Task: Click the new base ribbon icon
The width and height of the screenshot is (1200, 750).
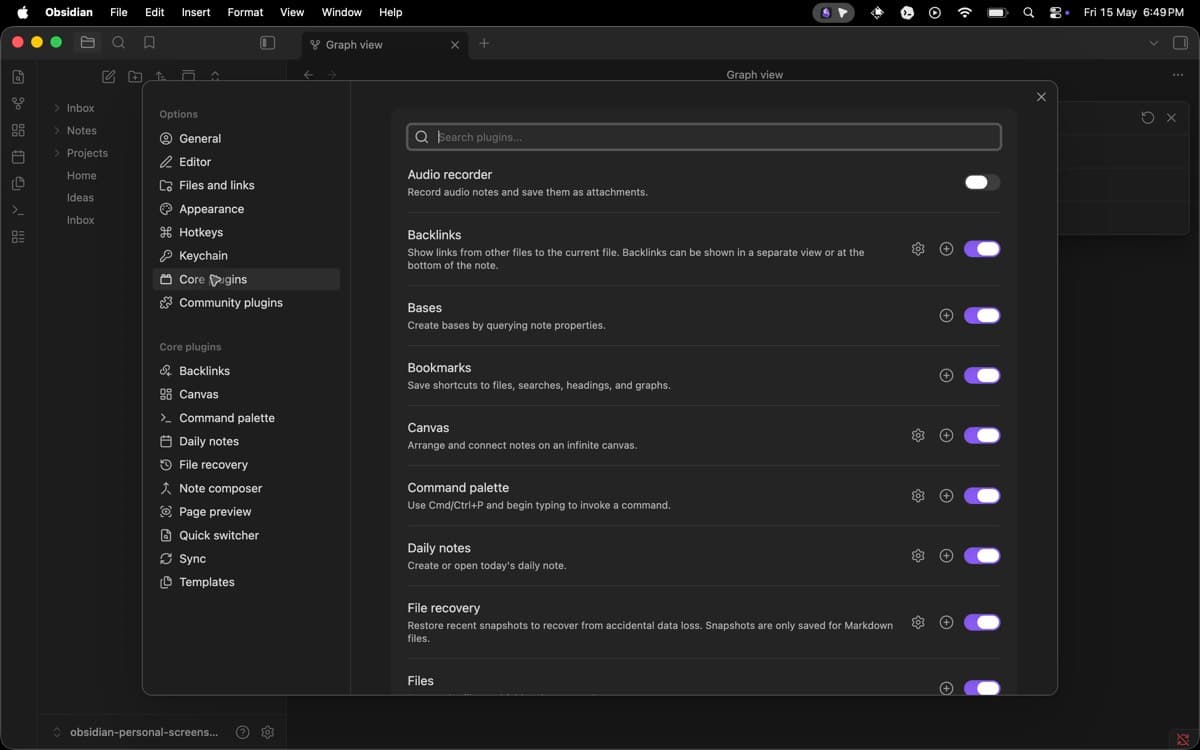Action: click(18, 237)
